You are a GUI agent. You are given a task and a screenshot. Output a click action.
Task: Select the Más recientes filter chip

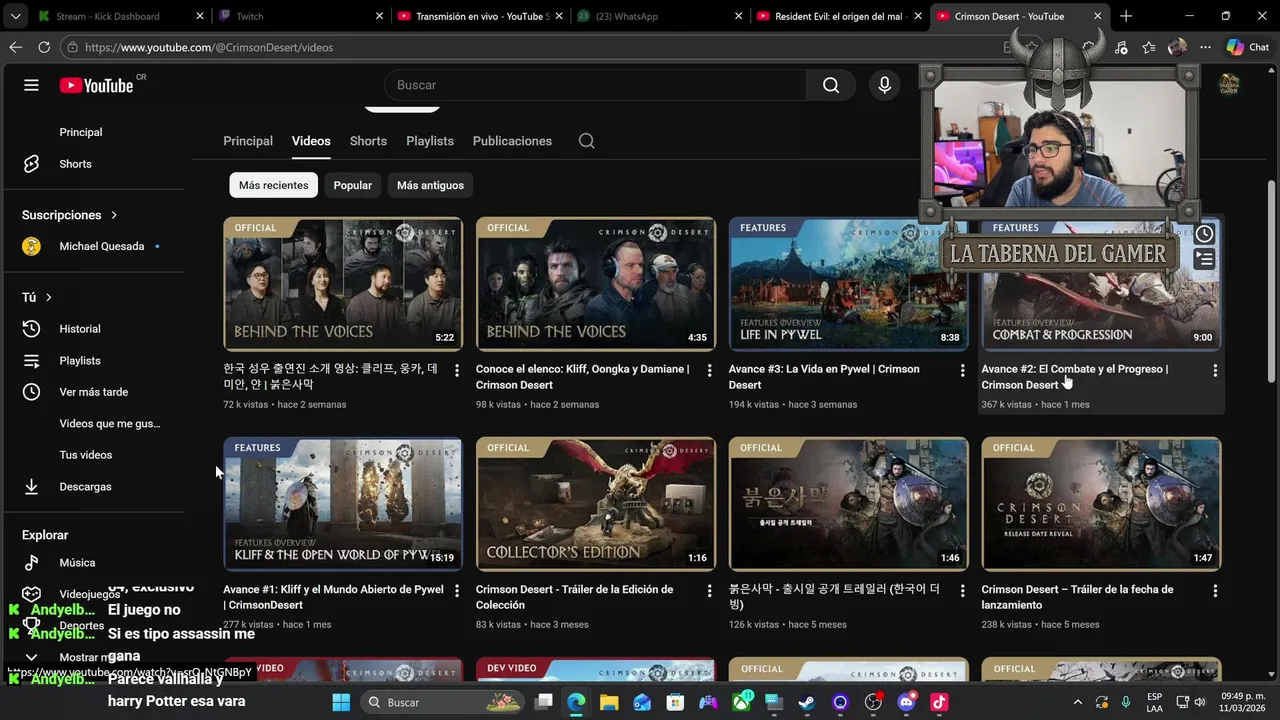pyautogui.click(x=273, y=185)
